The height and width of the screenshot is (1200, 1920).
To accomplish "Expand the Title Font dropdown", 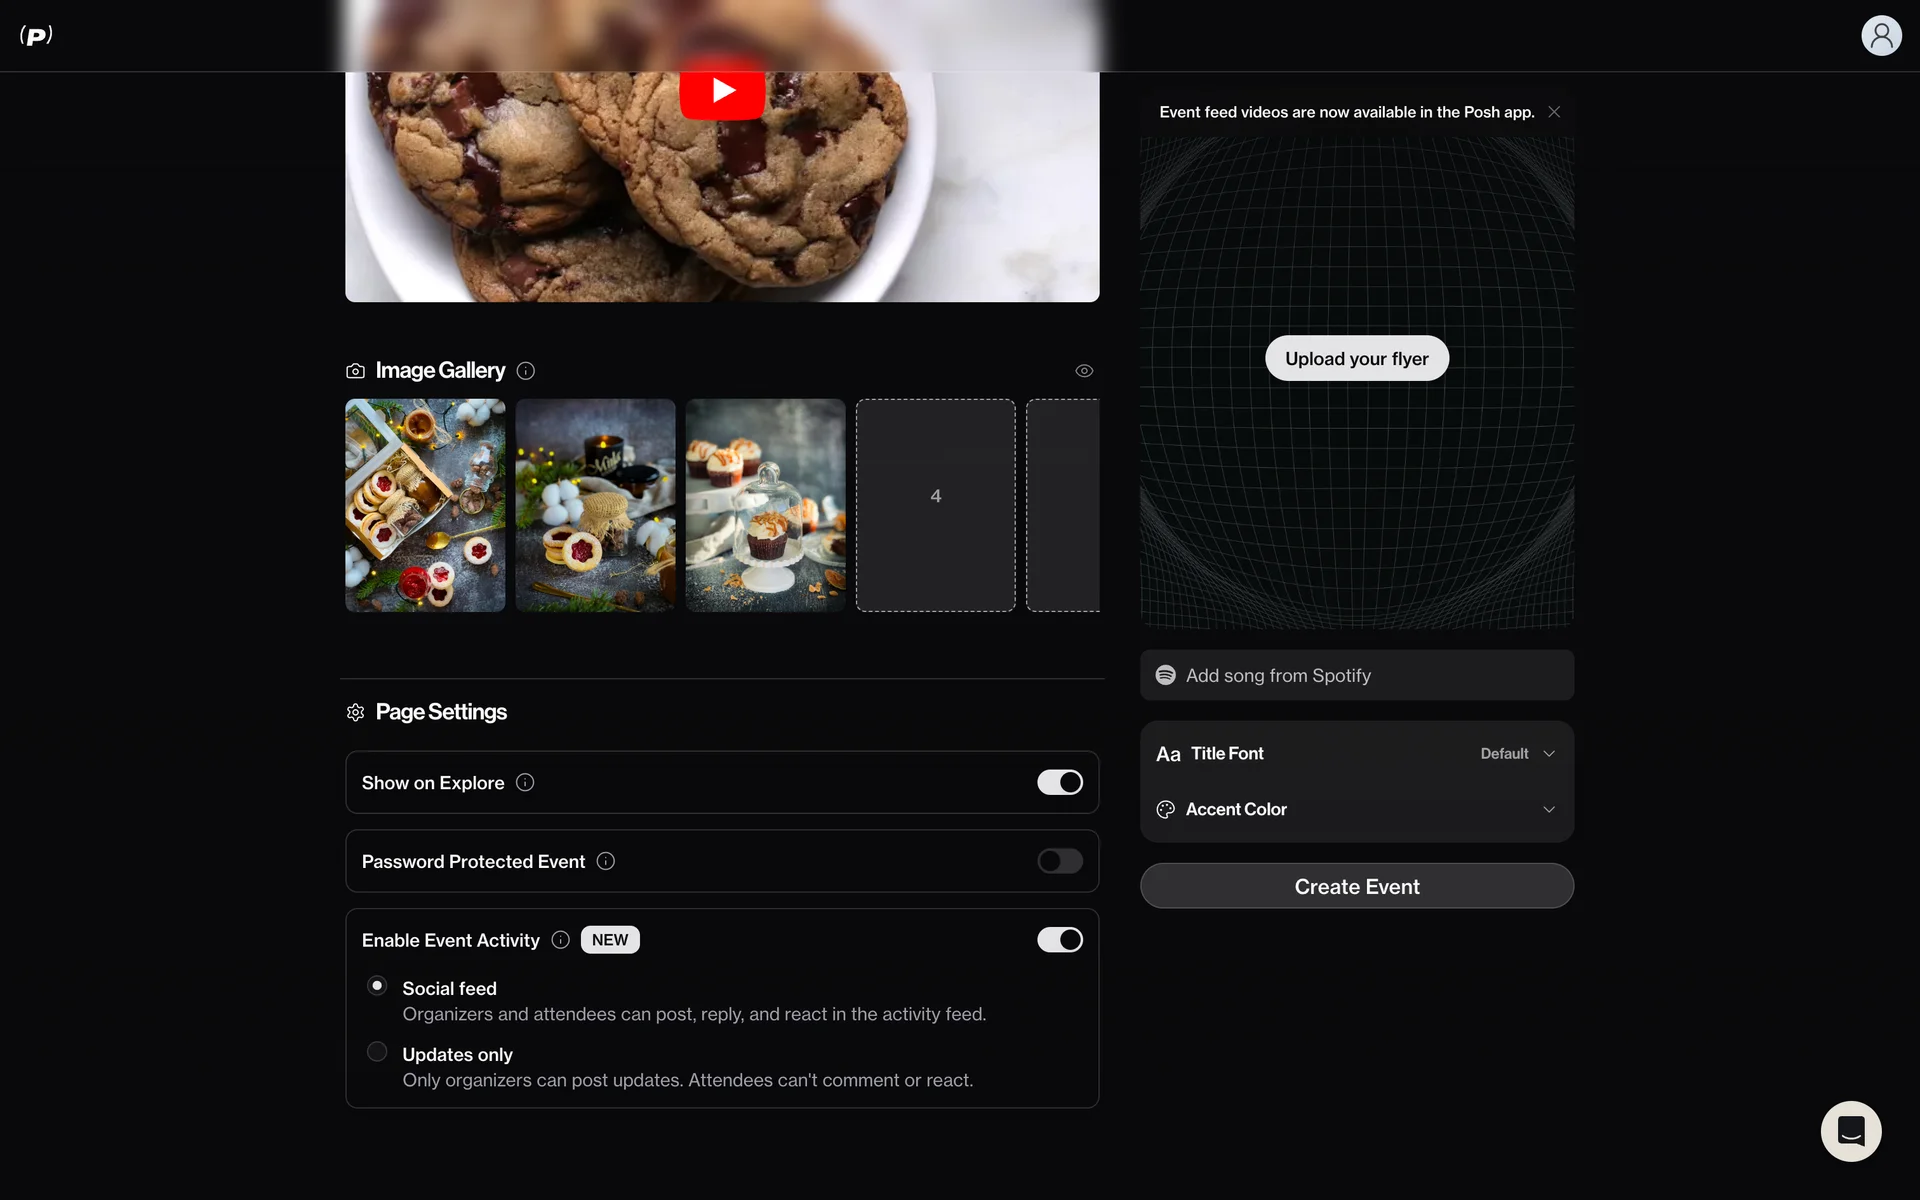I will point(1517,754).
